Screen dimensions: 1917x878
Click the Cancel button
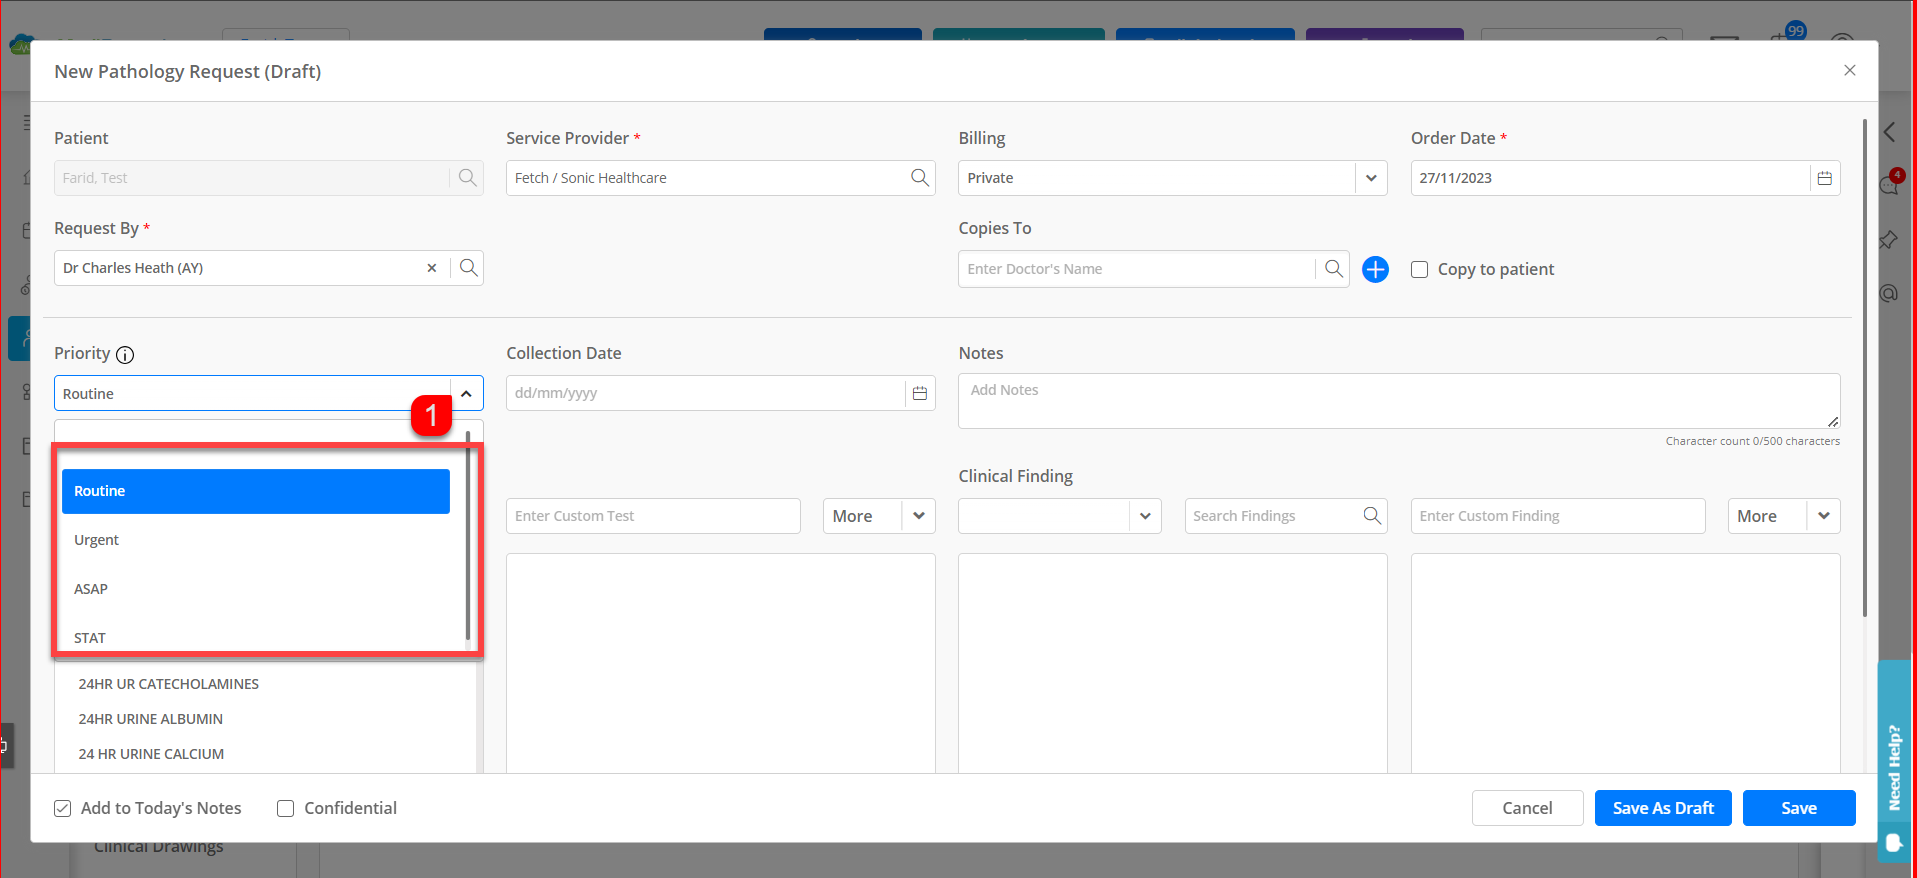tap(1527, 808)
